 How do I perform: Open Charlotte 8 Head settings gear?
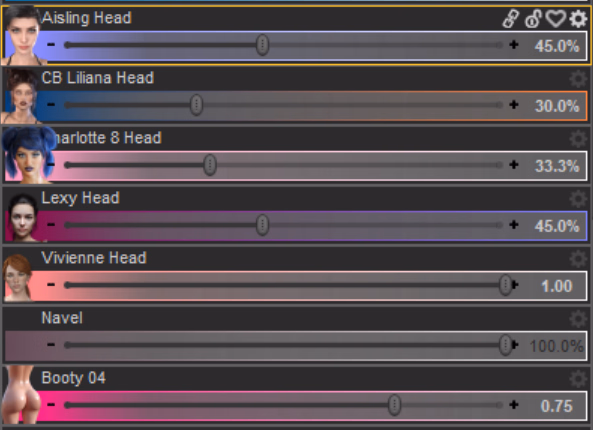[578, 138]
